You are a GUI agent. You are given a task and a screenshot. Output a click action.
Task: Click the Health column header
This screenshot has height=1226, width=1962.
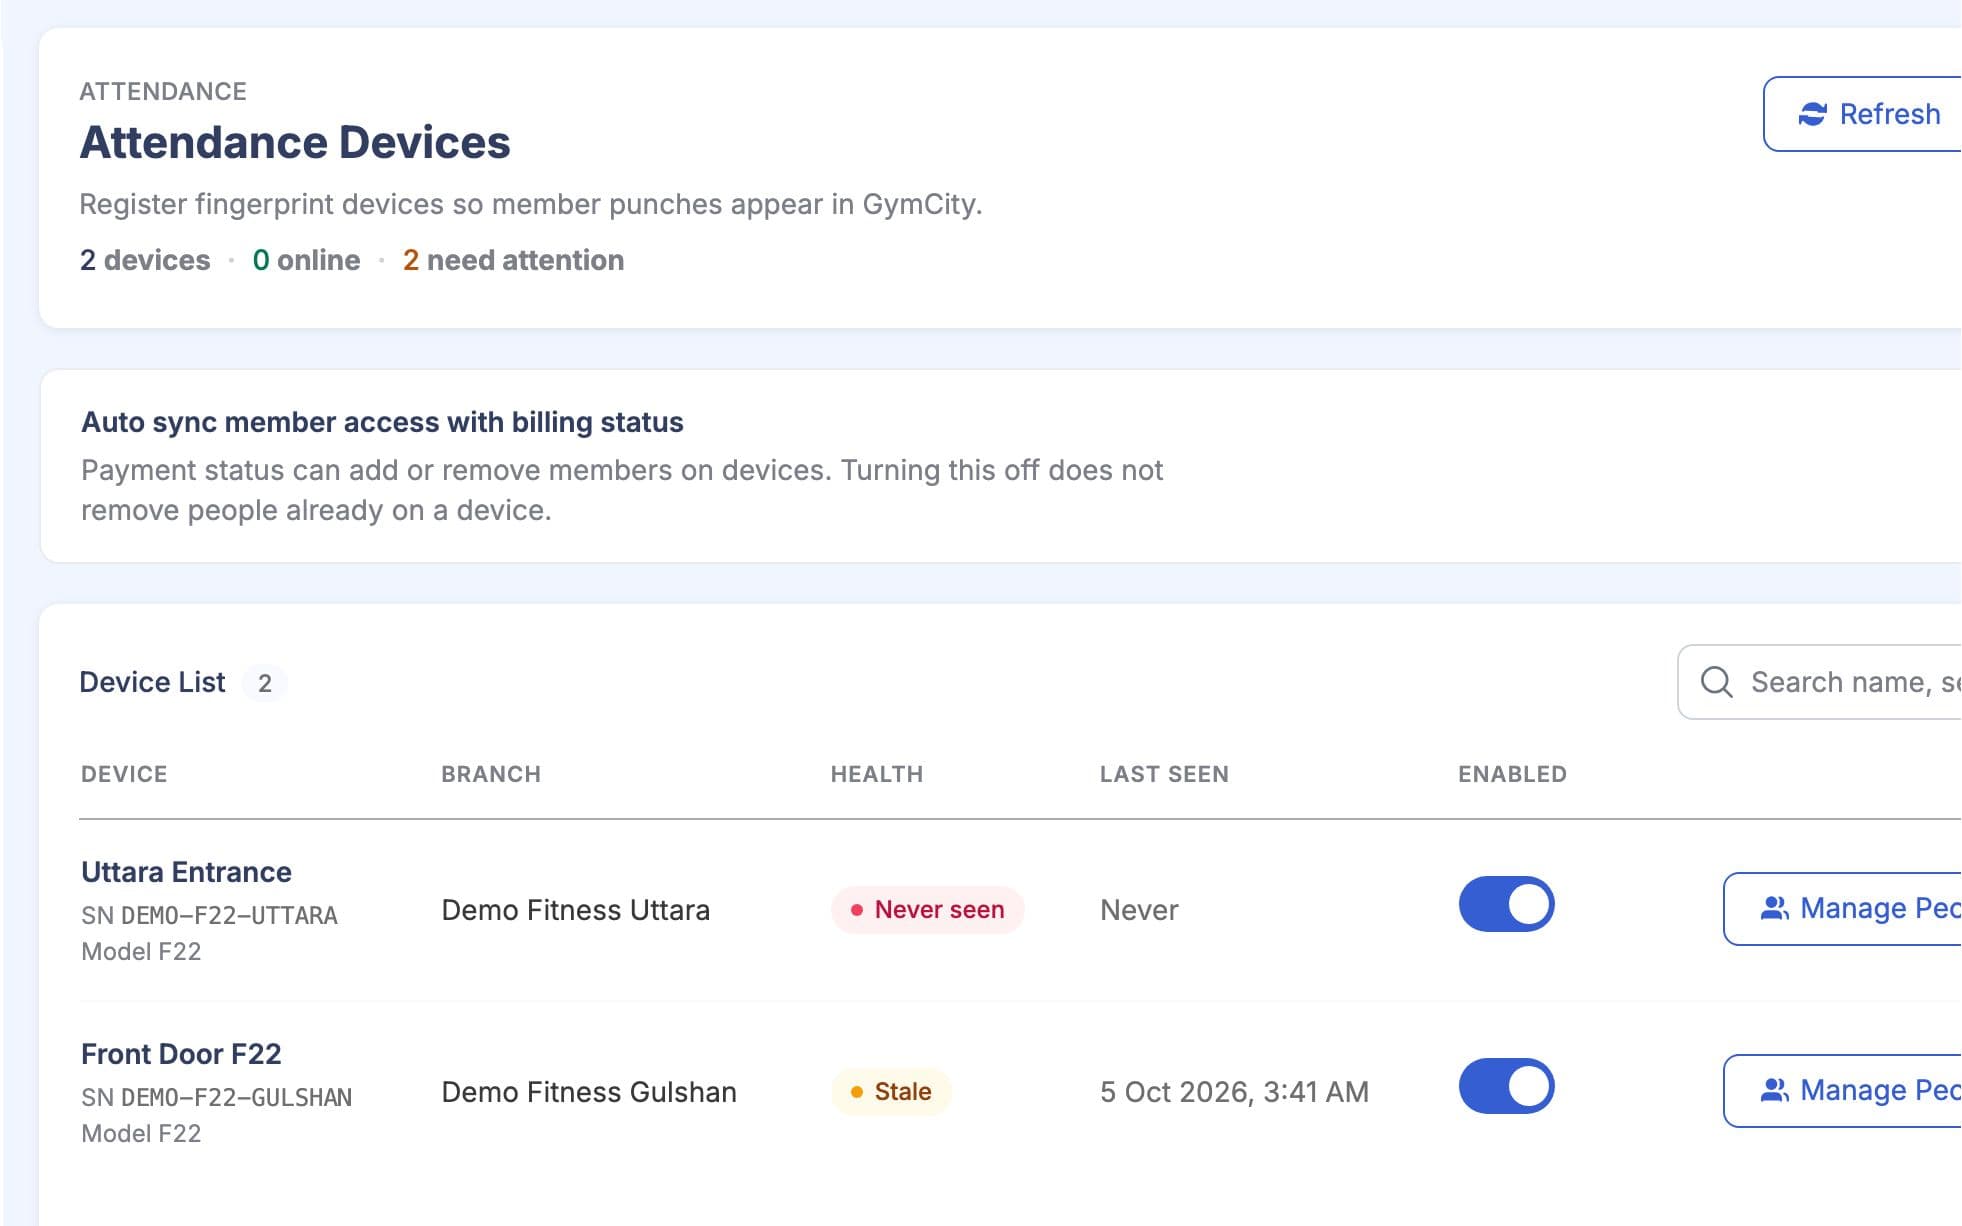(x=877, y=774)
